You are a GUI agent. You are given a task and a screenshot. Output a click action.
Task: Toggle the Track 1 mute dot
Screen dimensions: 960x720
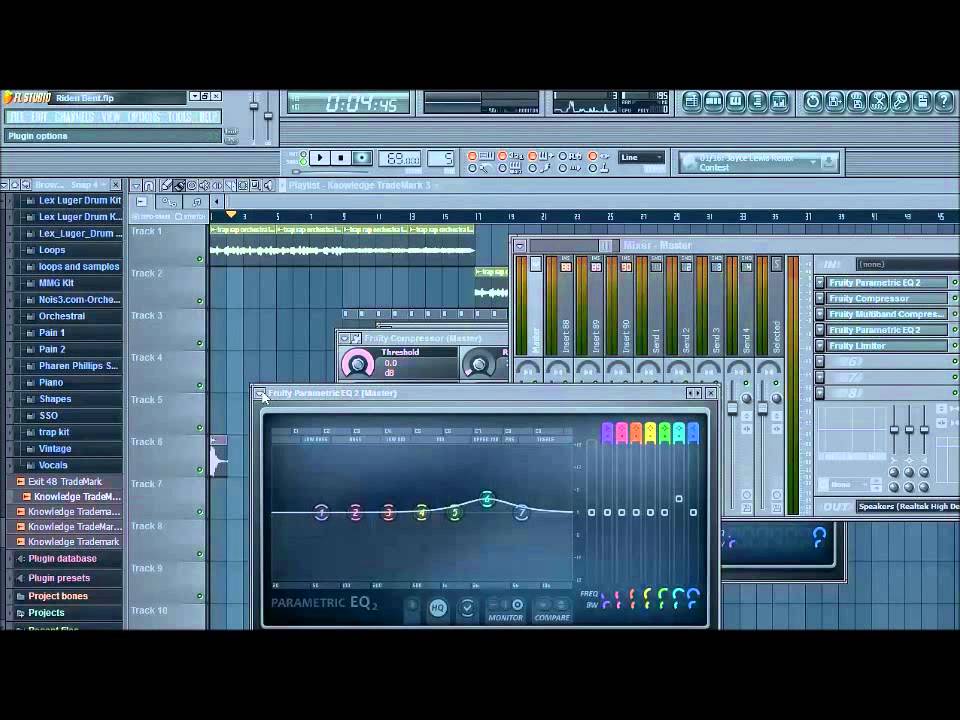(x=200, y=259)
